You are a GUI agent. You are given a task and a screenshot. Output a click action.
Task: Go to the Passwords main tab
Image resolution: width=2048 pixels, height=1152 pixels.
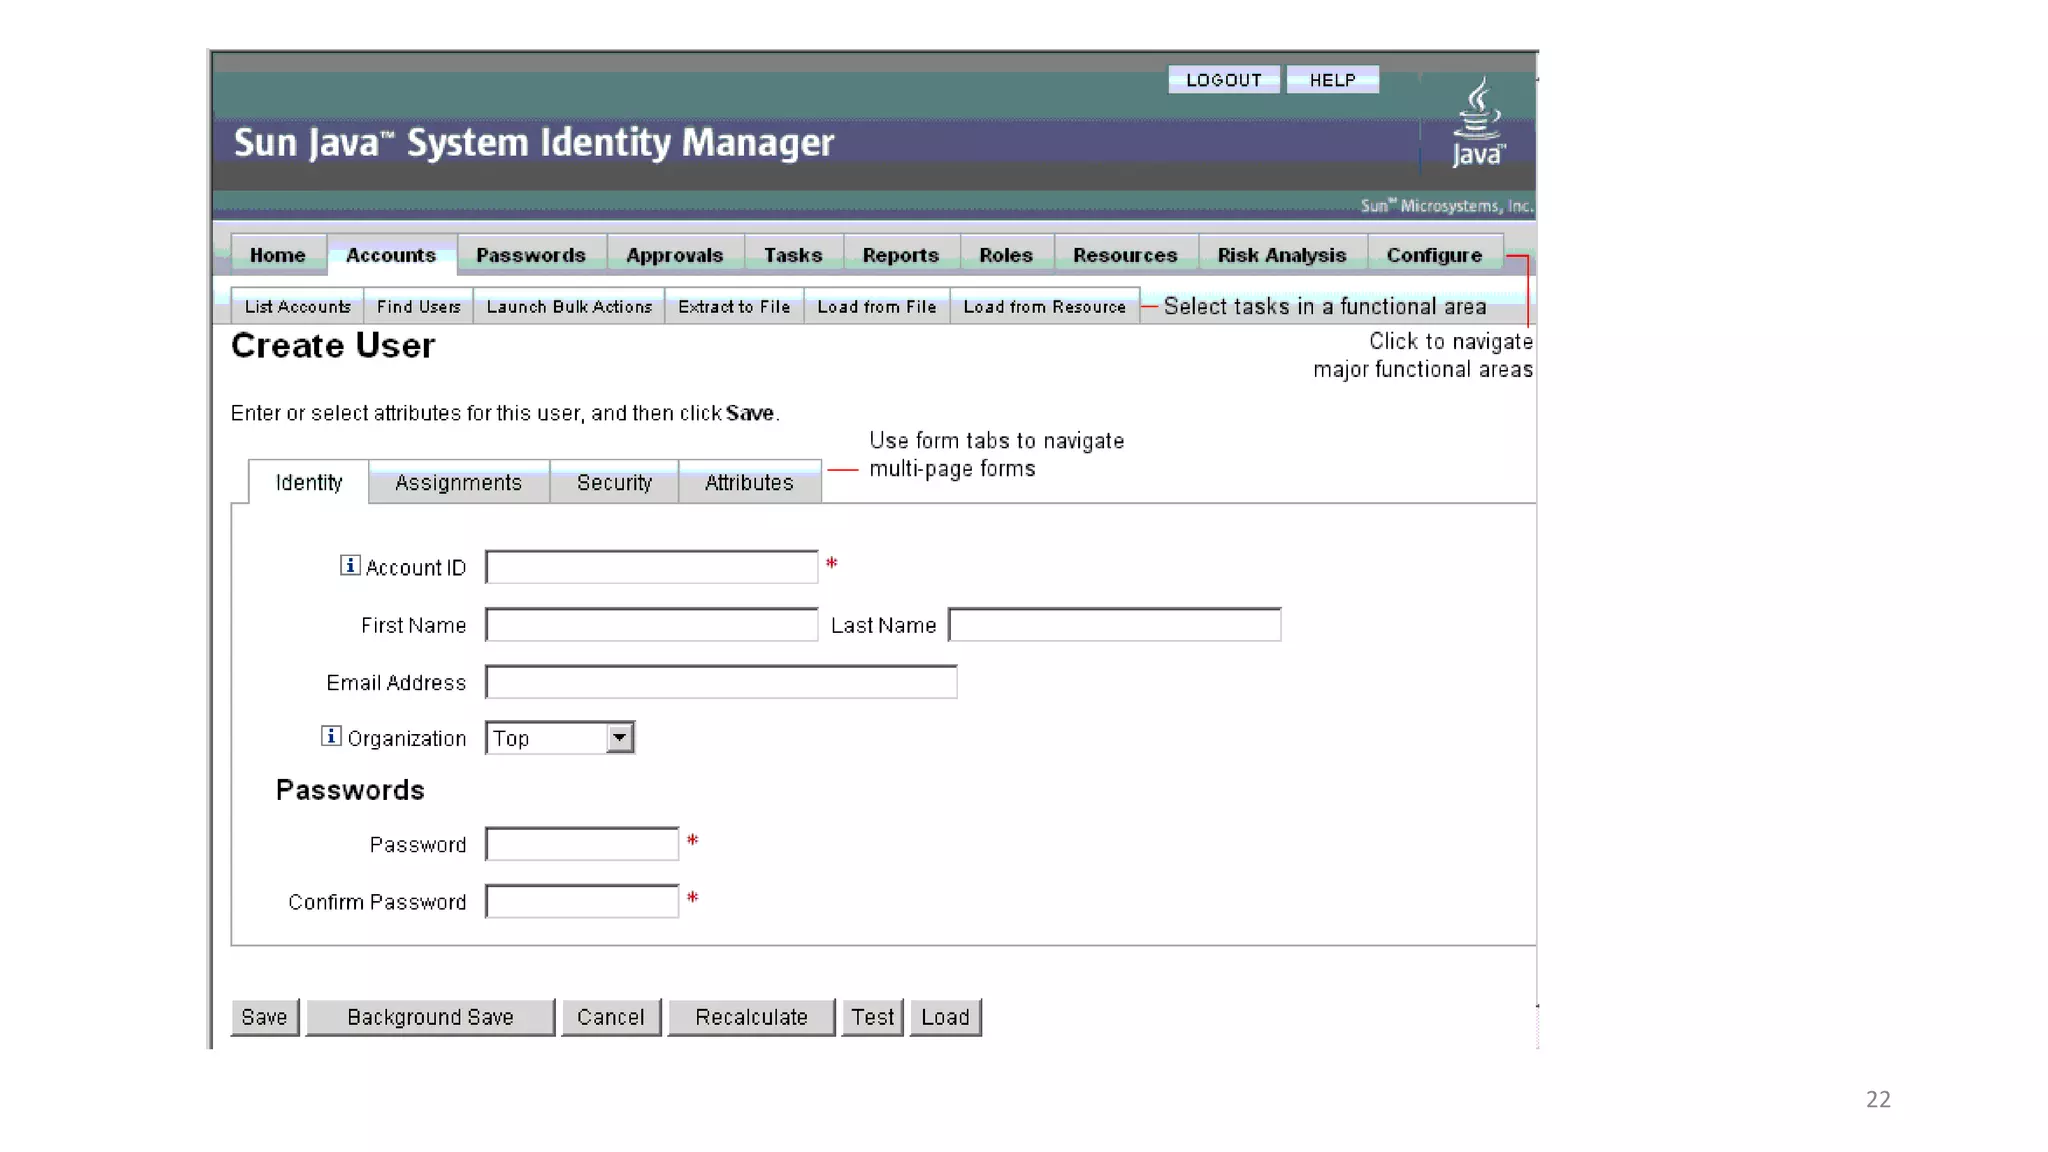point(531,255)
